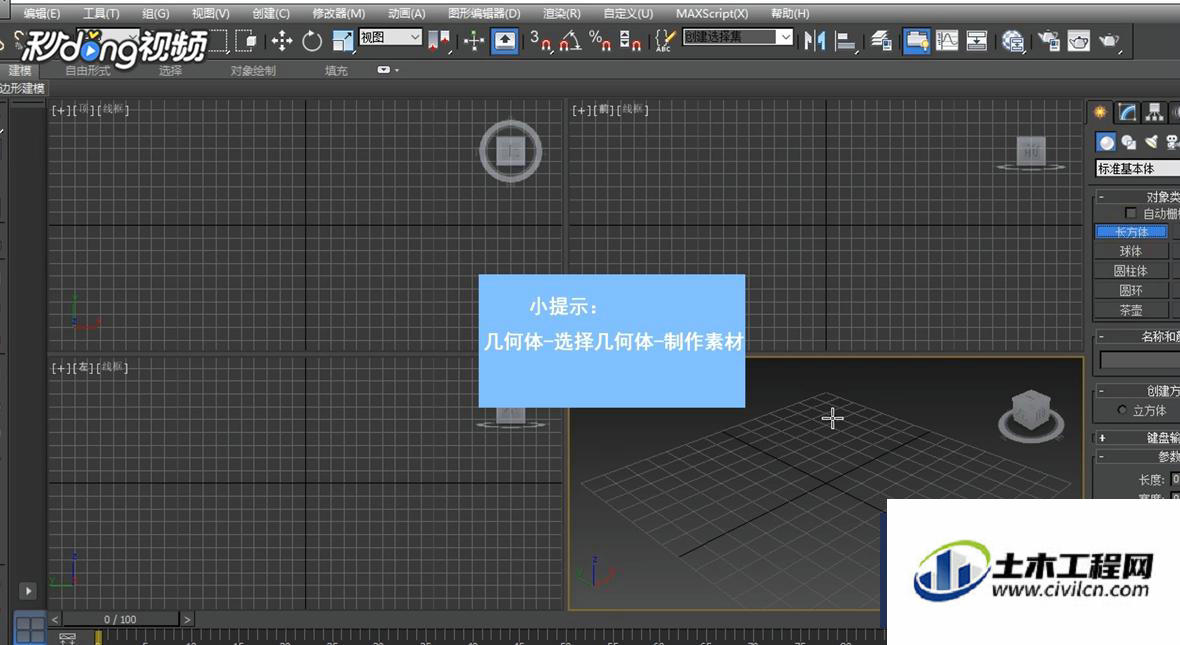Select the Scale tool
This screenshot has width=1180, height=645.
[343, 41]
